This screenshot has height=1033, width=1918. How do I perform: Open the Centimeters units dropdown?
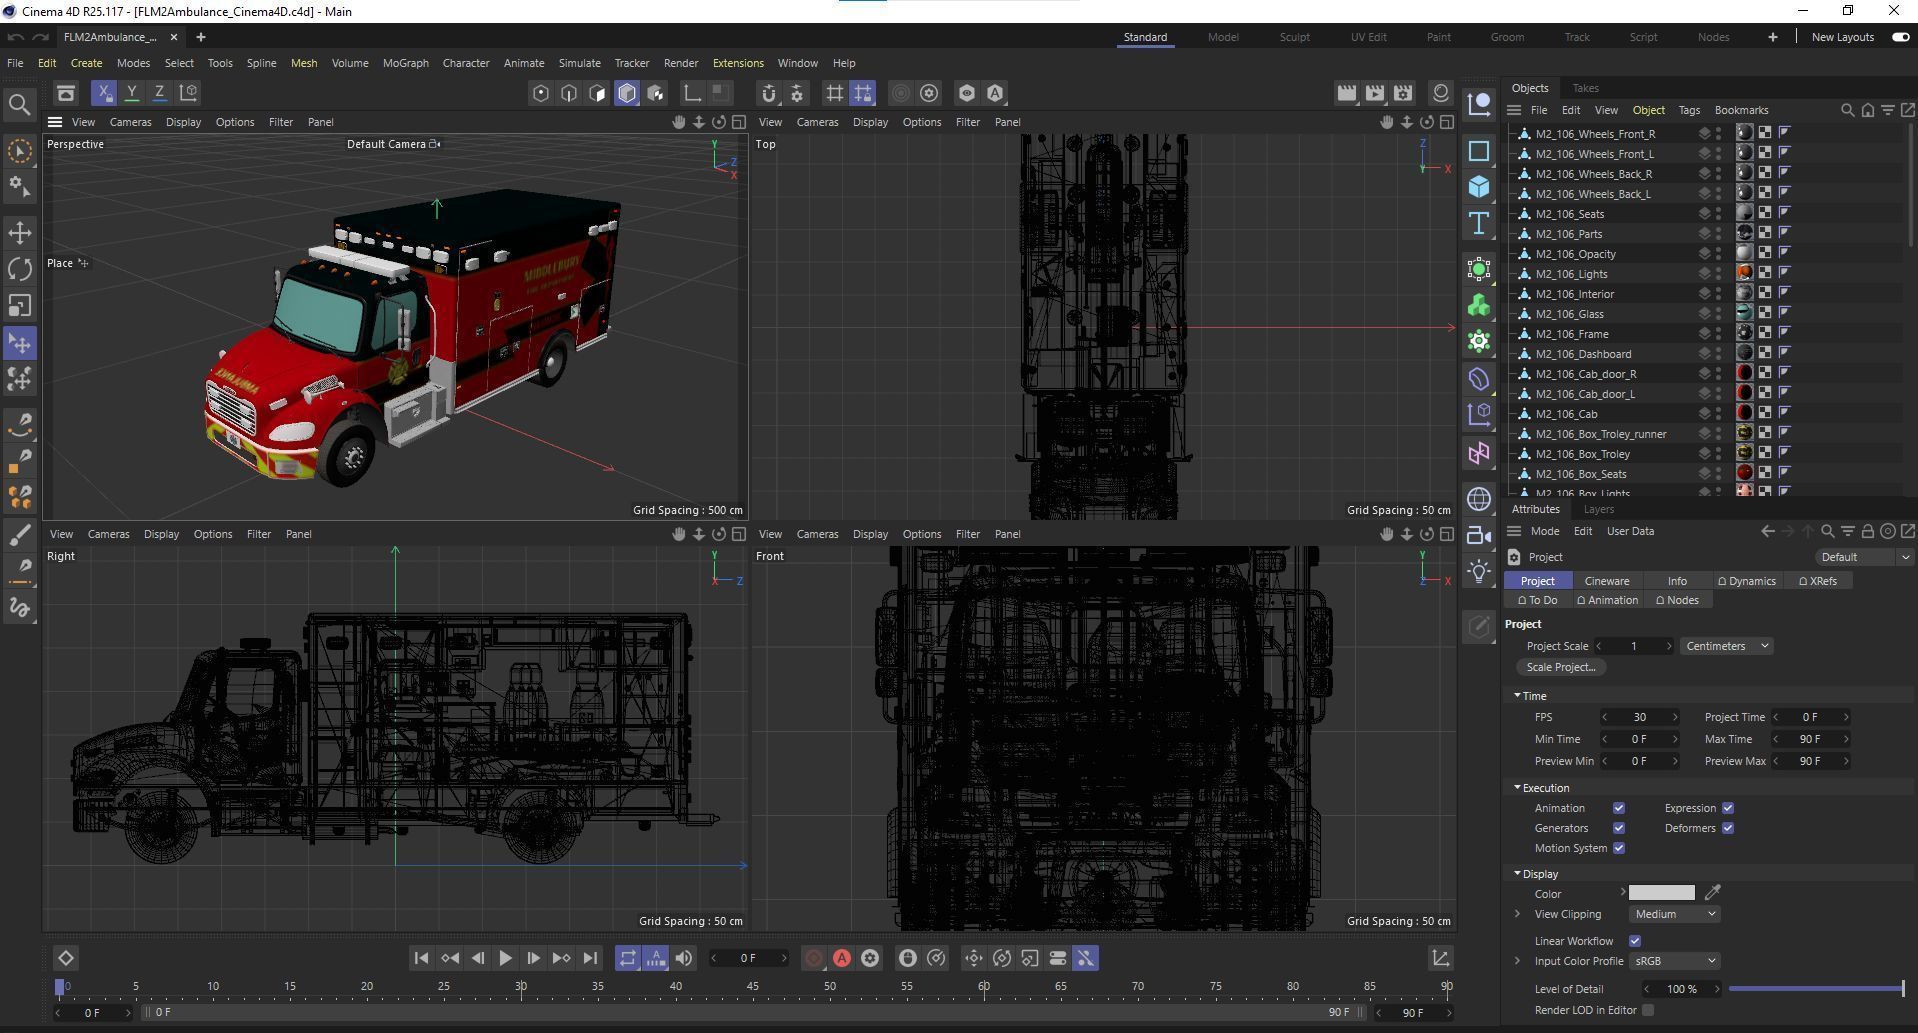(1727, 646)
